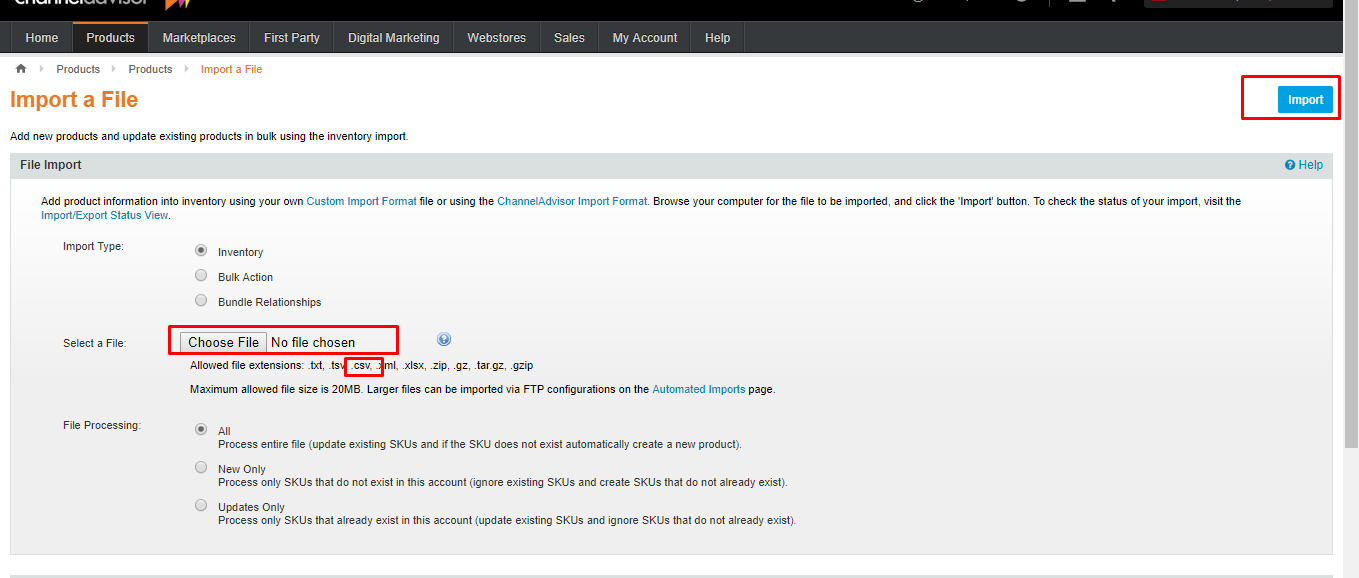The image size is (1359, 578).
Task: Click the Choose File button
Action: (224, 342)
